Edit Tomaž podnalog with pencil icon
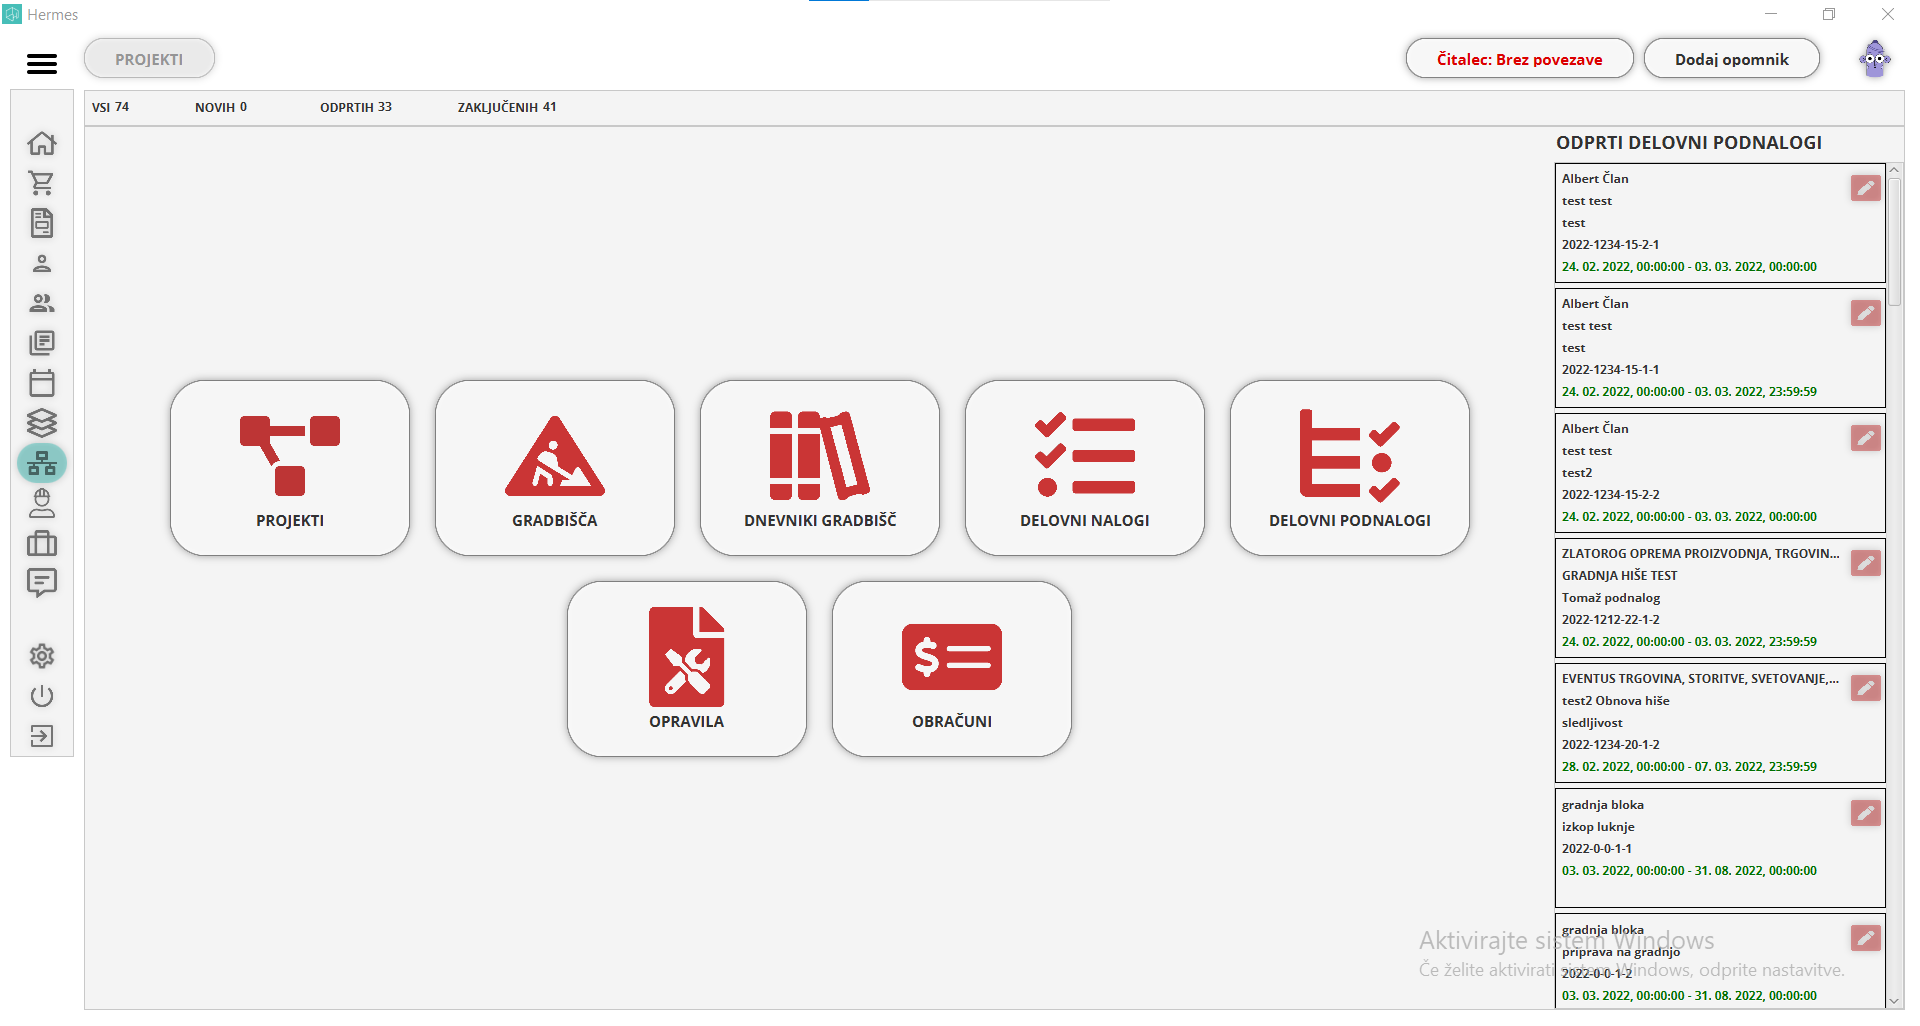This screenshot has height=1026, width=1920. point(1865,563)
